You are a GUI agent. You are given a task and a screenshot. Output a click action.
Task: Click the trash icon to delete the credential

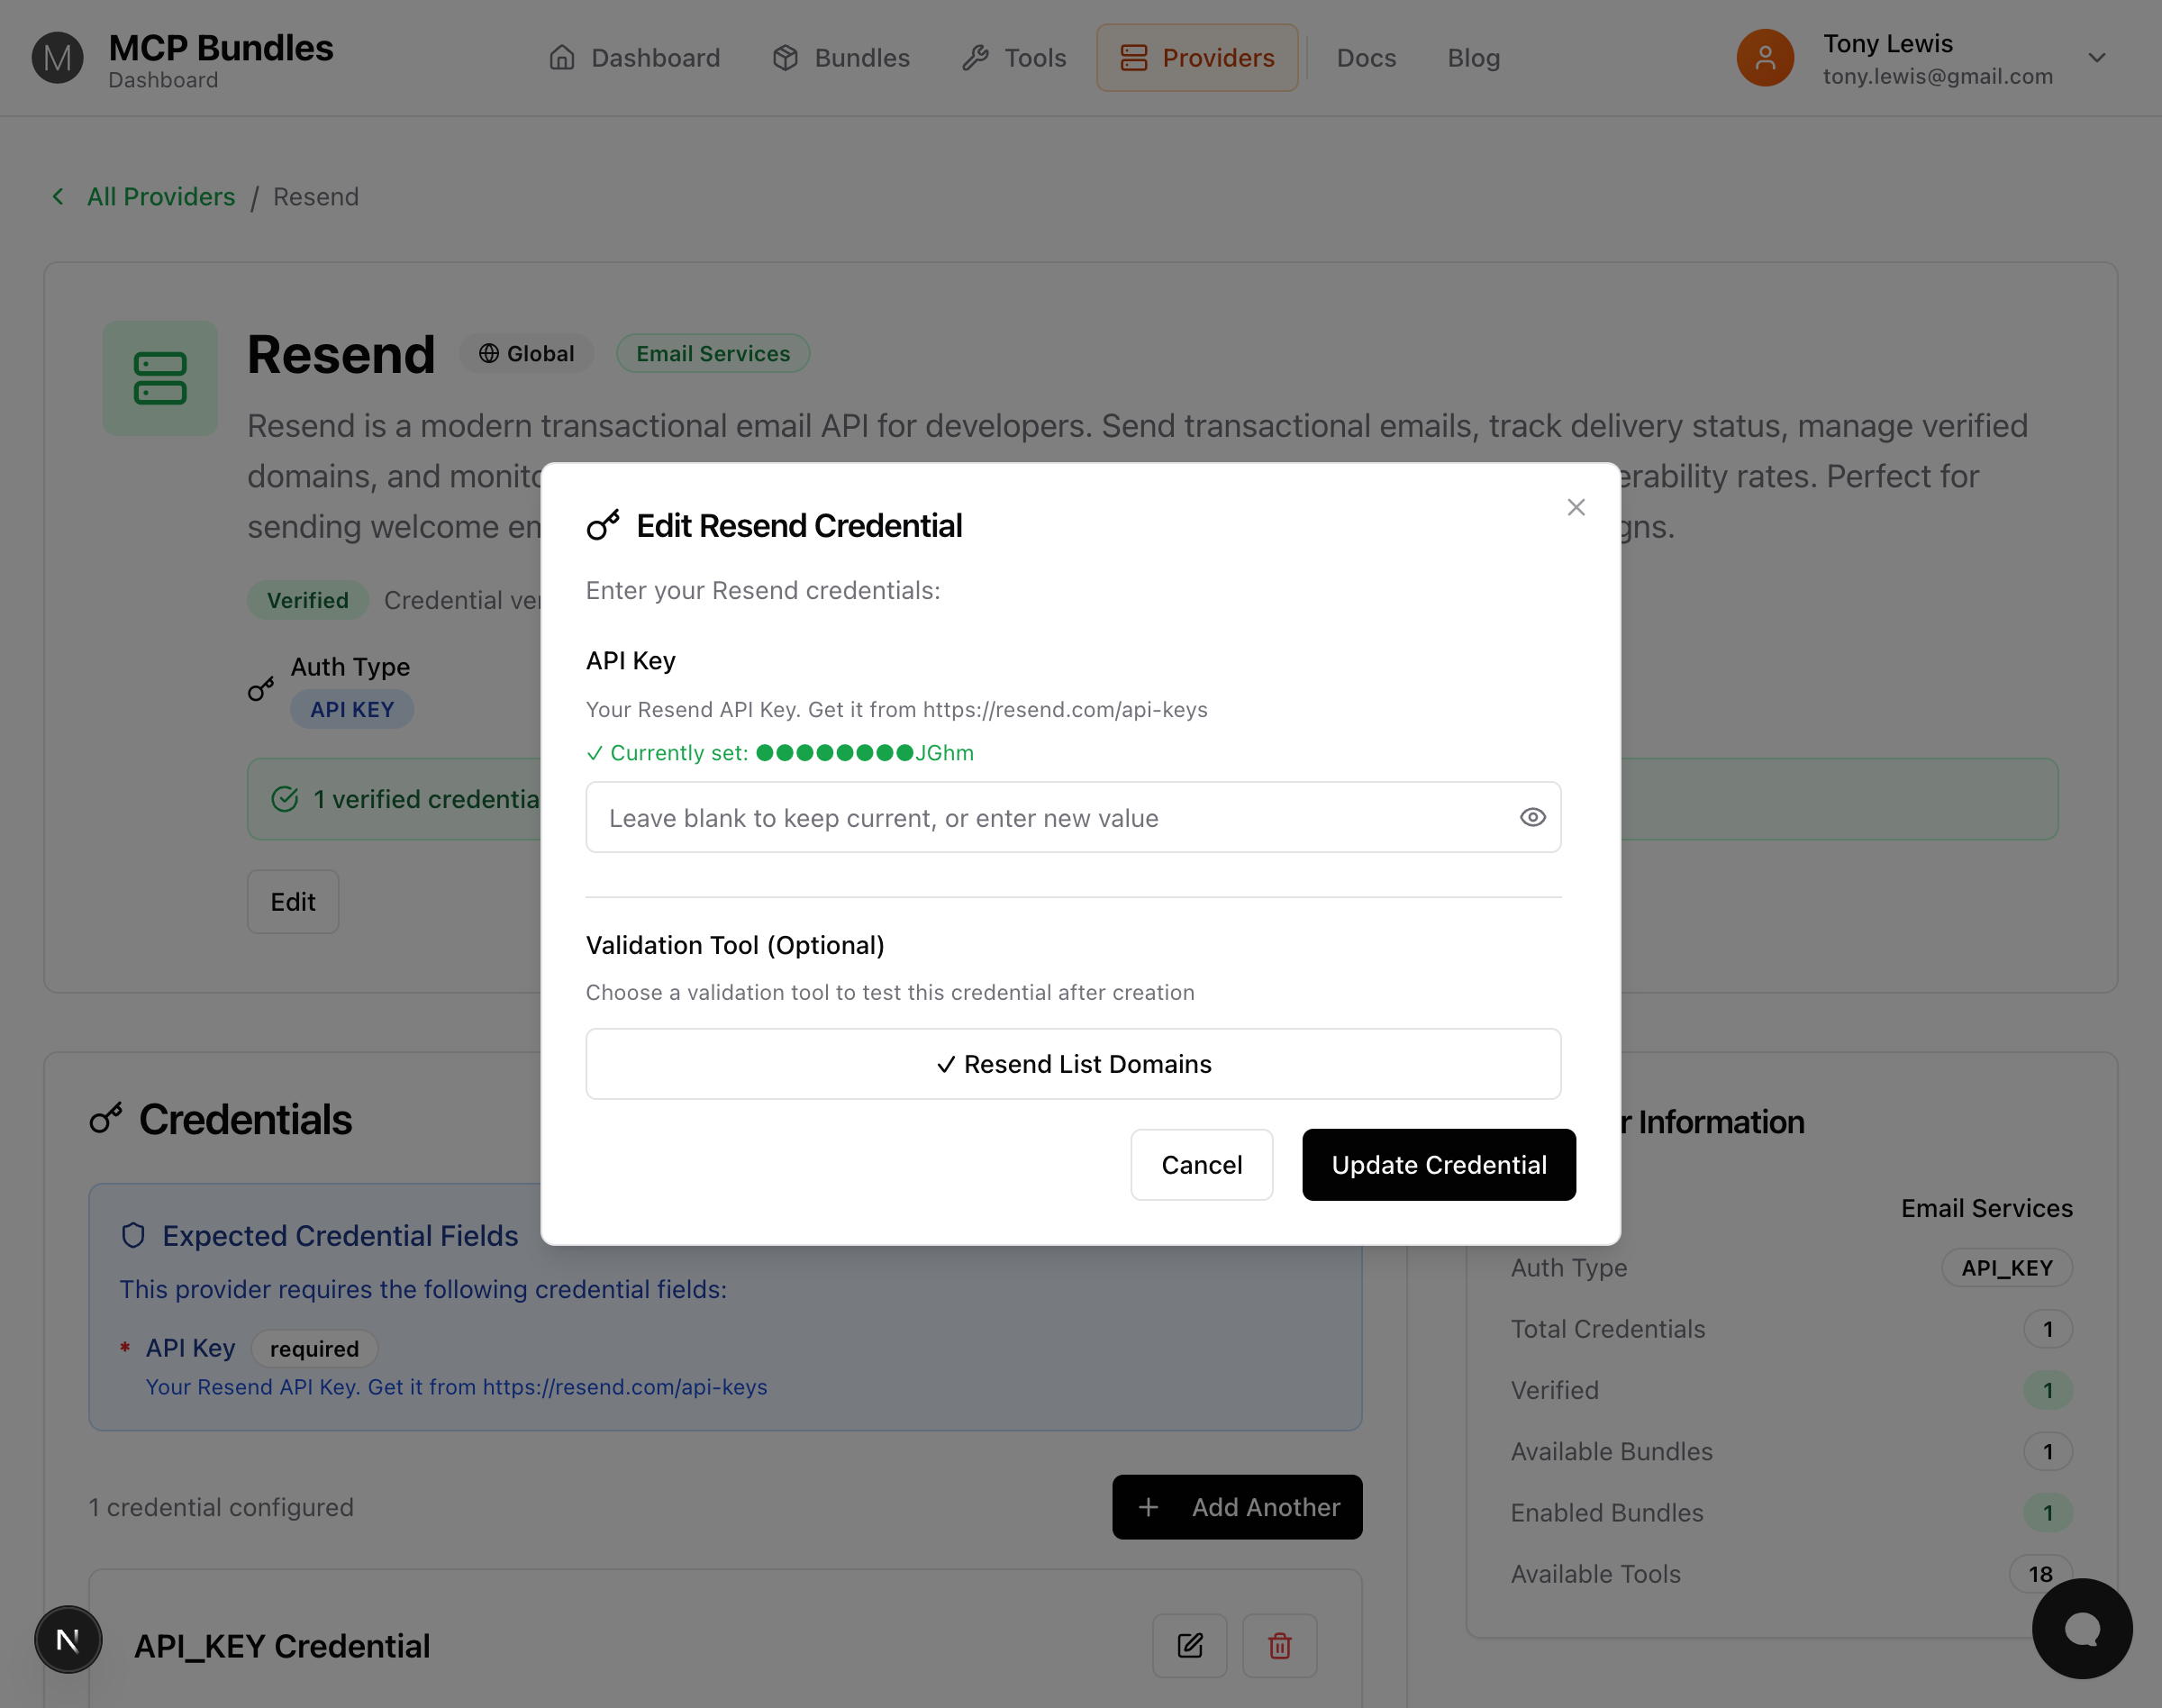1280,1645
